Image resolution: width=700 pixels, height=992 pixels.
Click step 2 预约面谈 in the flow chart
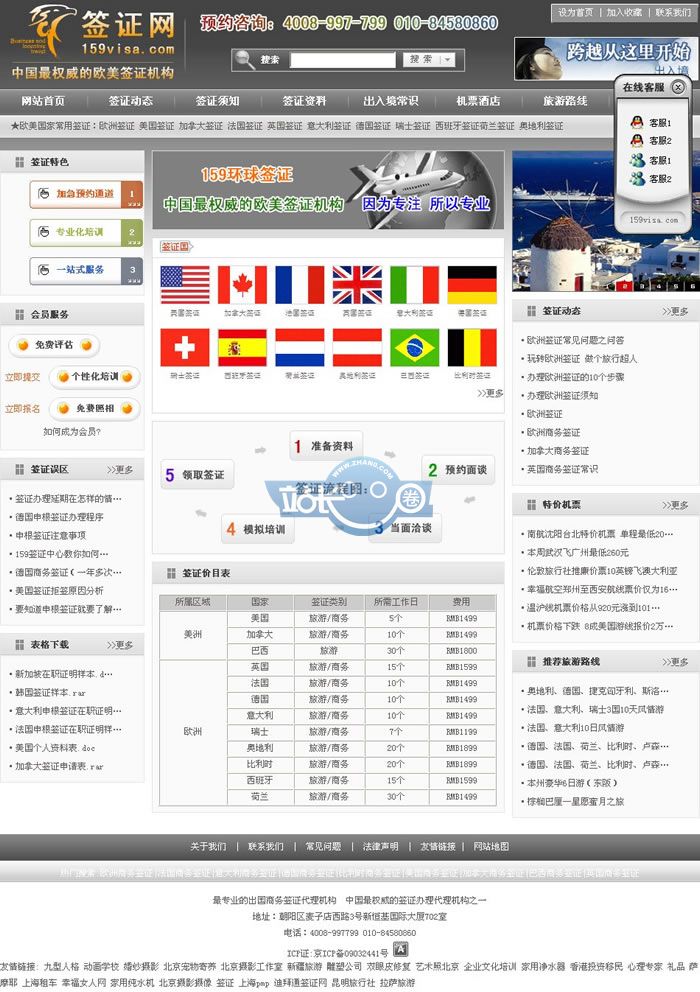pyautogui.click(x=458, y=469)
